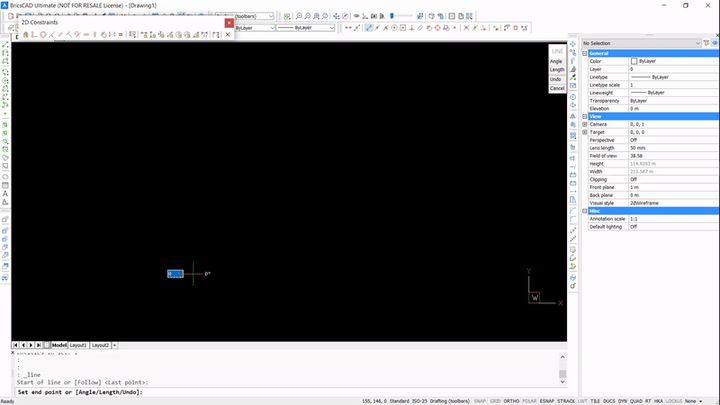This screenshot has height=405, width=720.
Task: Open the workspace (toolbars) dropdown
Action: click(x=271, y=16)
